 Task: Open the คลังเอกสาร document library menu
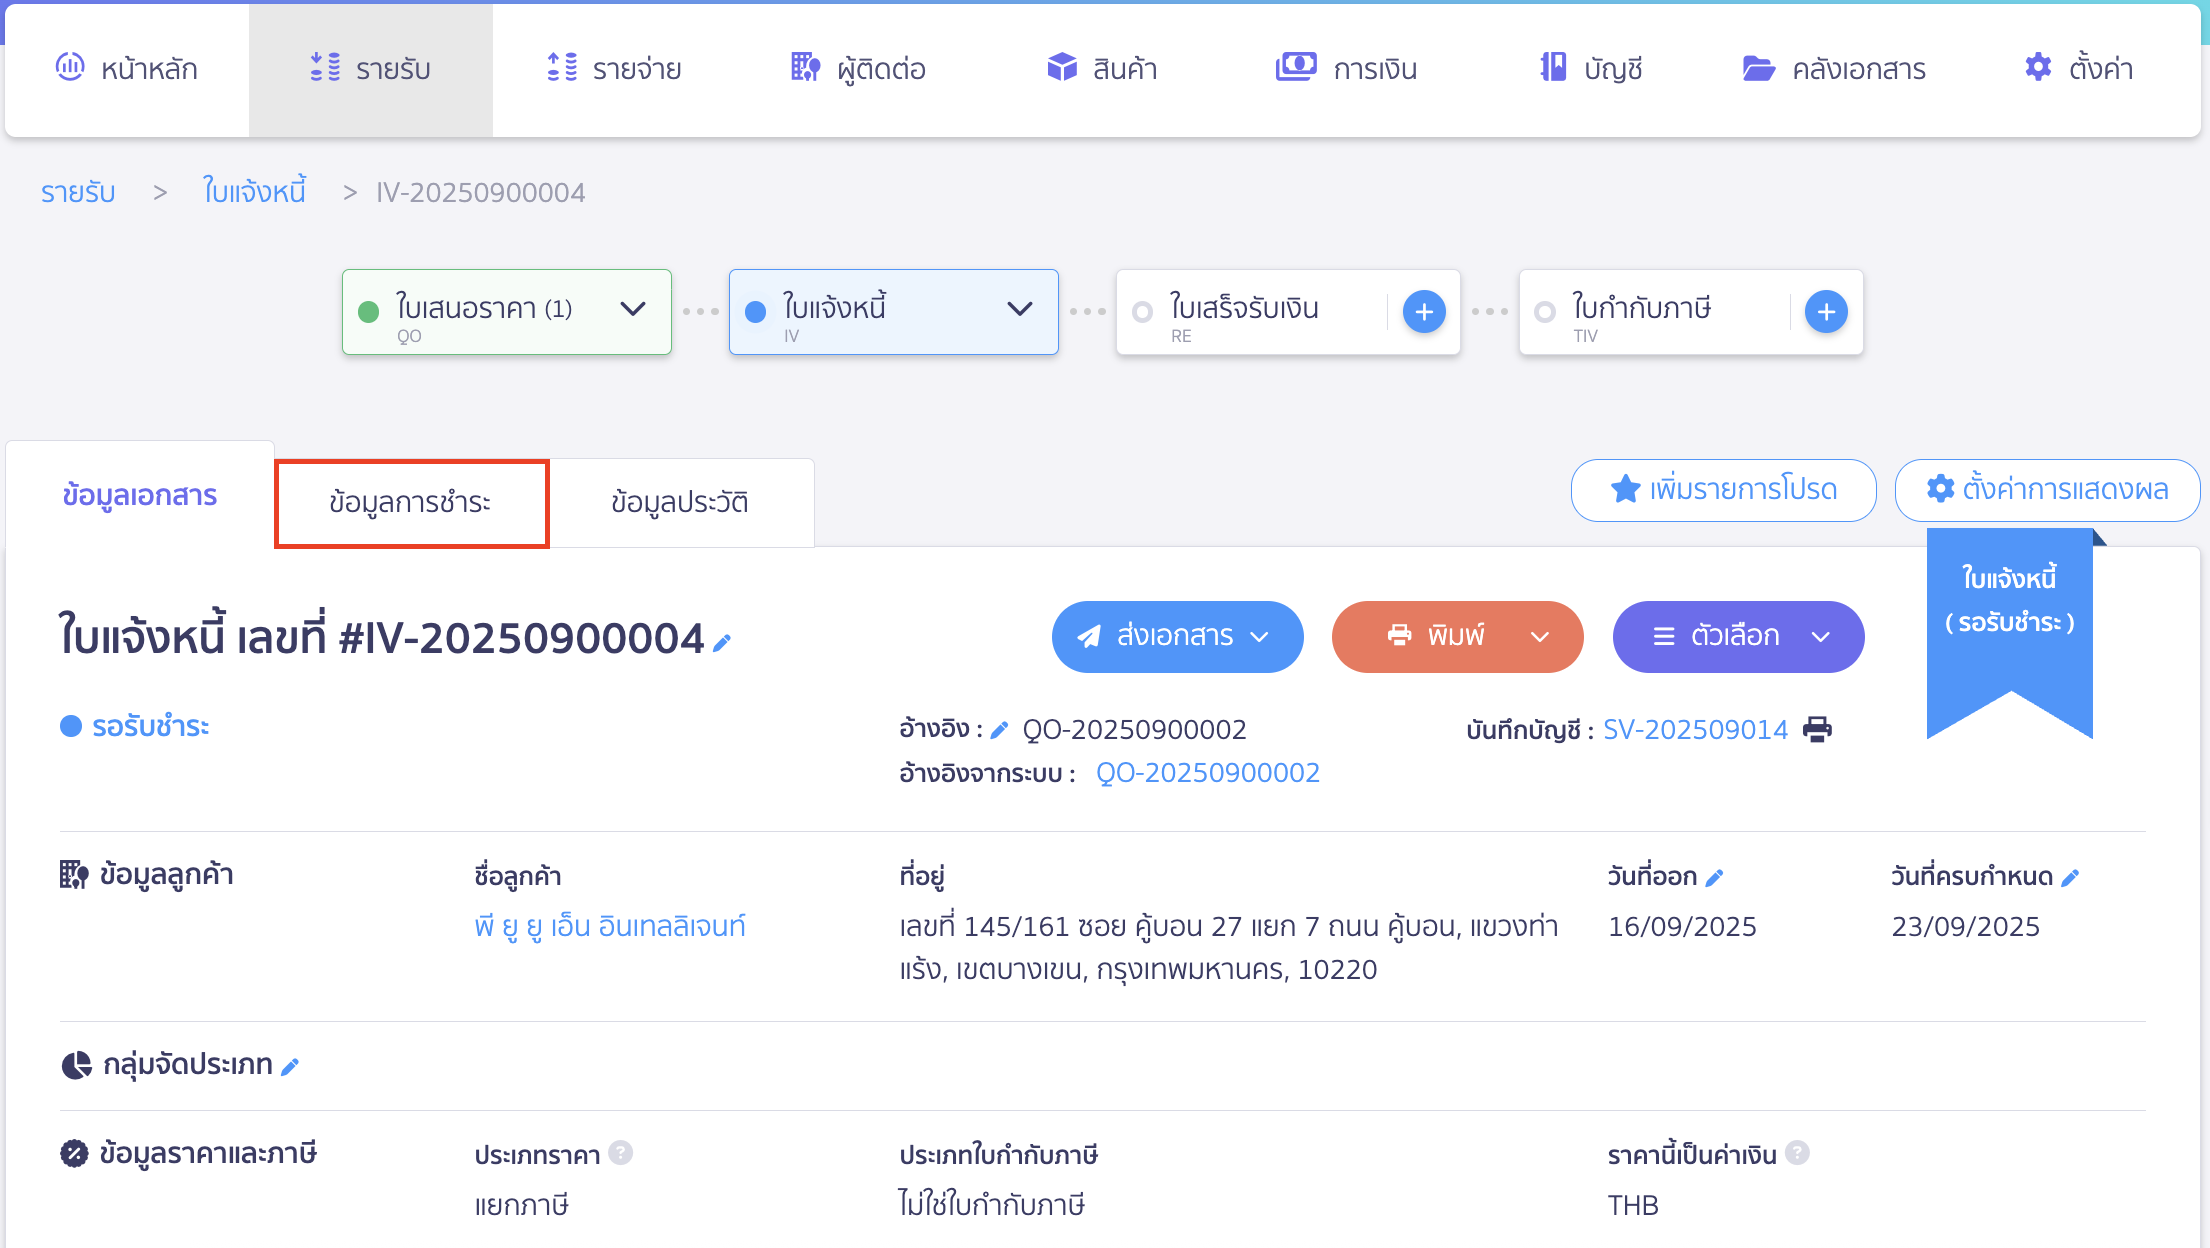coord(1833,68)
